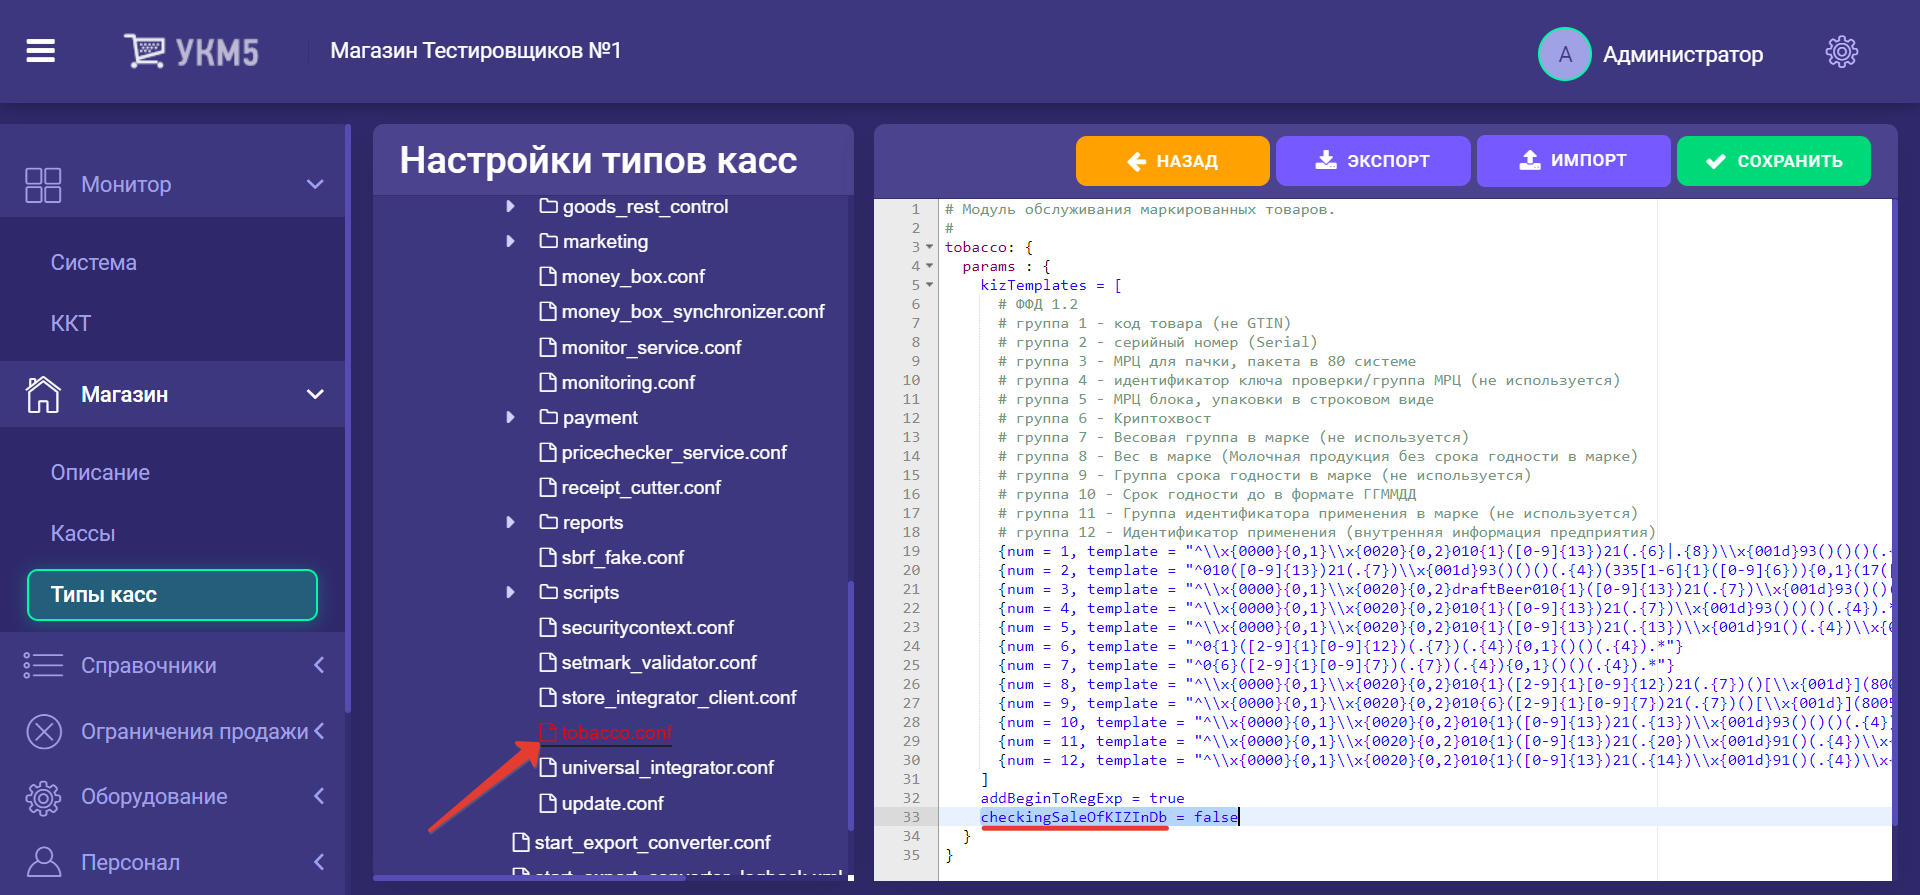Click the goods_rest_control folder icon
Image resolution: width=1920 pixels, height=895 pixels.
coord(548,206)
